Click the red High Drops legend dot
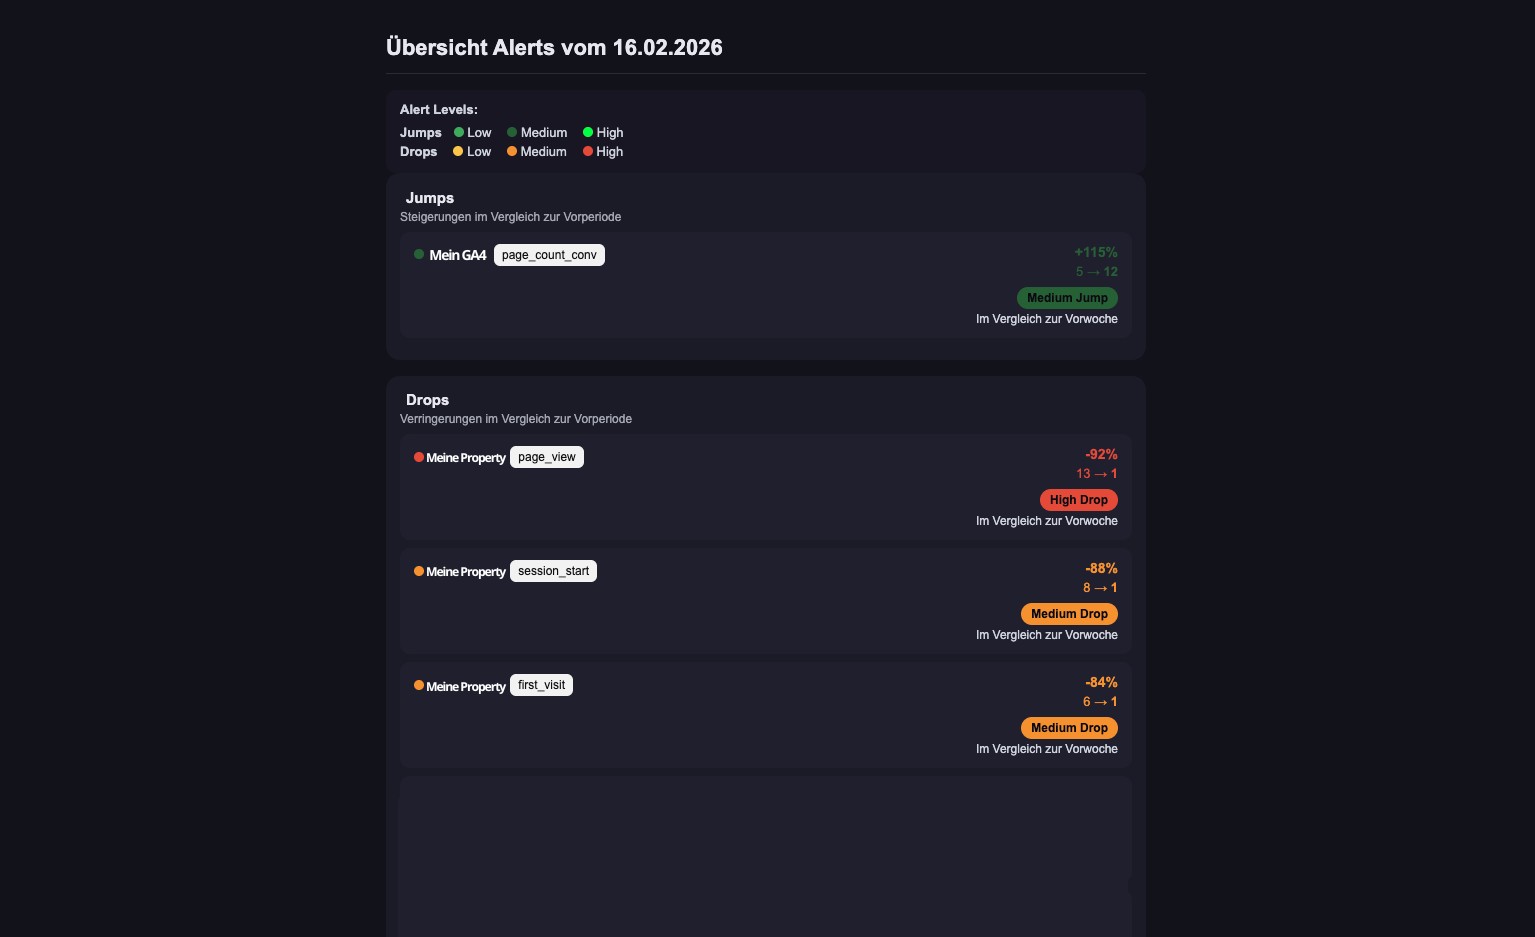Screen dimensions: 1535x937 (x=588, y=151)
